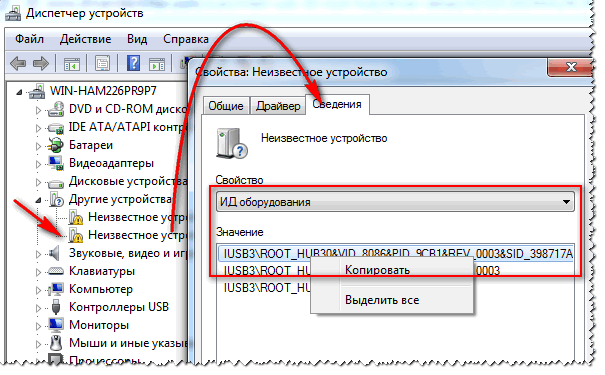The image size is (605, 375).
Task: Select the Мониторы tree label
Action: click(99, 325)
